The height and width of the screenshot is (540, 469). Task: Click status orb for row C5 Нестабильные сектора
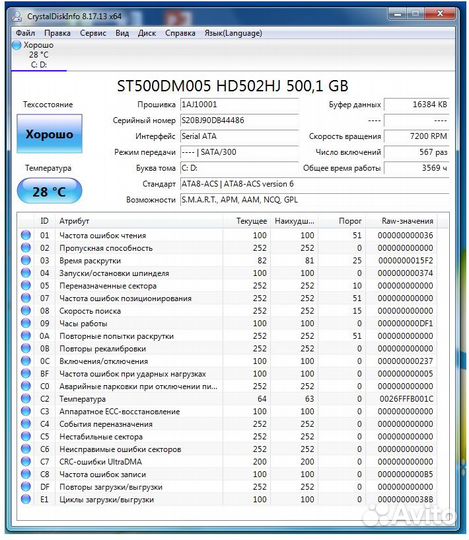click(26, 436)
